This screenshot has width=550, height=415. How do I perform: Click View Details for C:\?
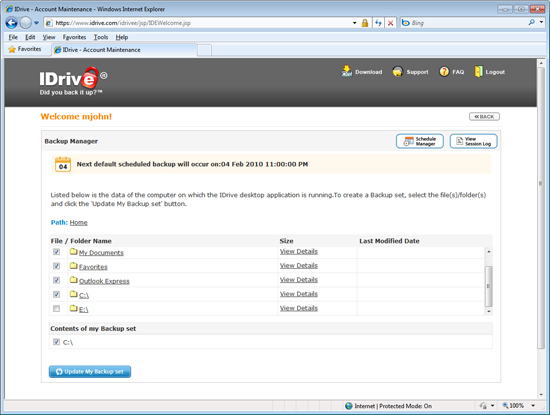[299, 294]
